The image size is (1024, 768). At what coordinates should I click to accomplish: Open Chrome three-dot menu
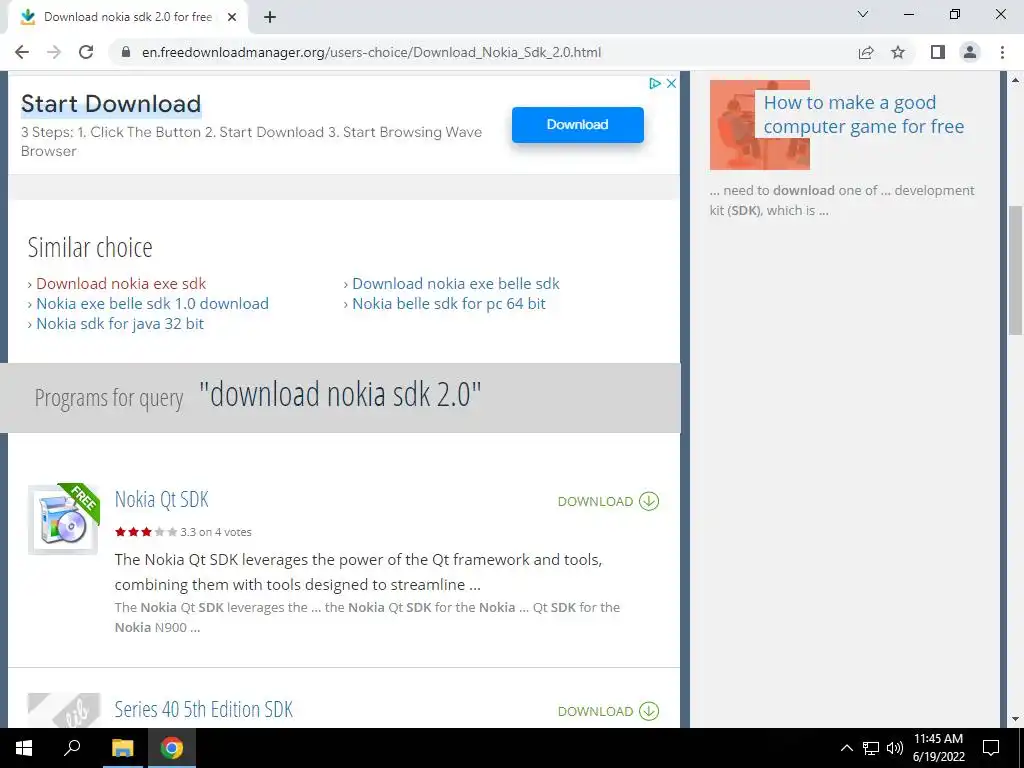coord(1002,52)
